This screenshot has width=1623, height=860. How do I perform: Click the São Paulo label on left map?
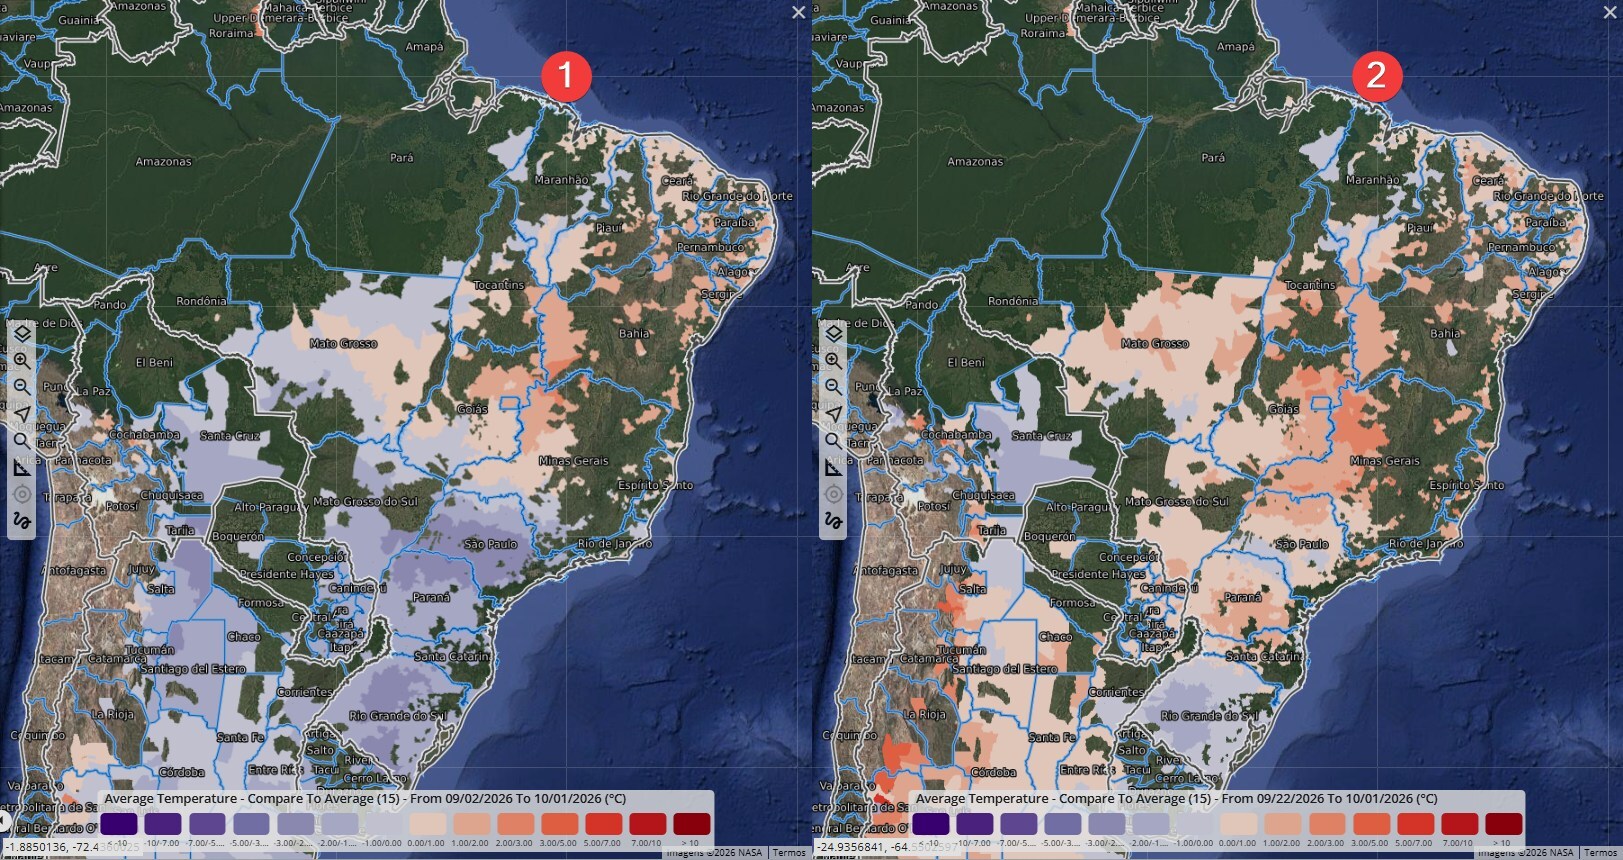(x=491, y=544)
